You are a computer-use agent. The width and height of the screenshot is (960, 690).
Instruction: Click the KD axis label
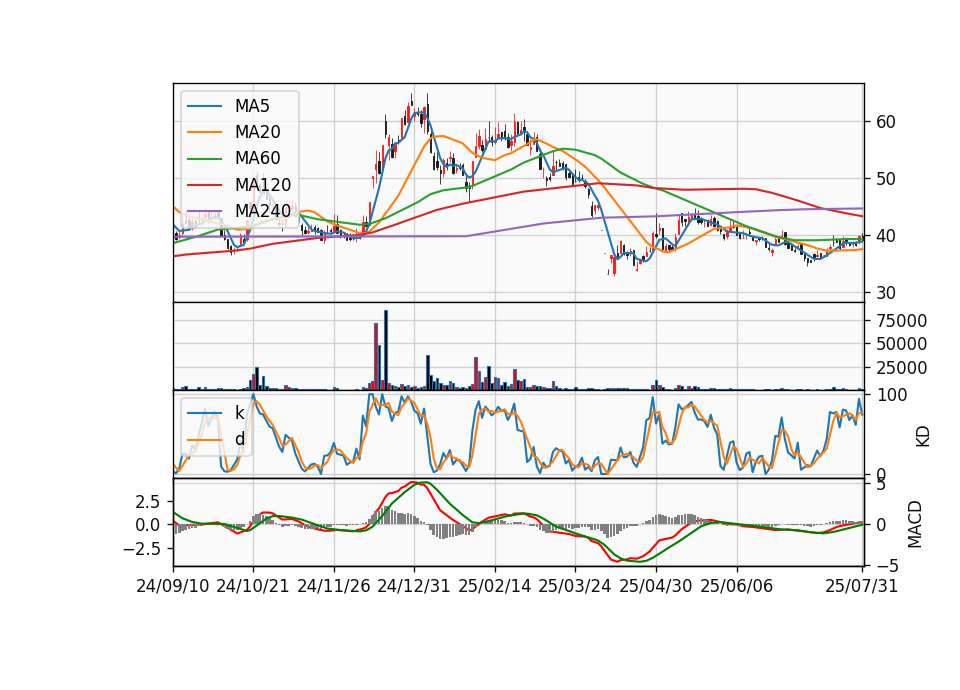tap(923, 436)
